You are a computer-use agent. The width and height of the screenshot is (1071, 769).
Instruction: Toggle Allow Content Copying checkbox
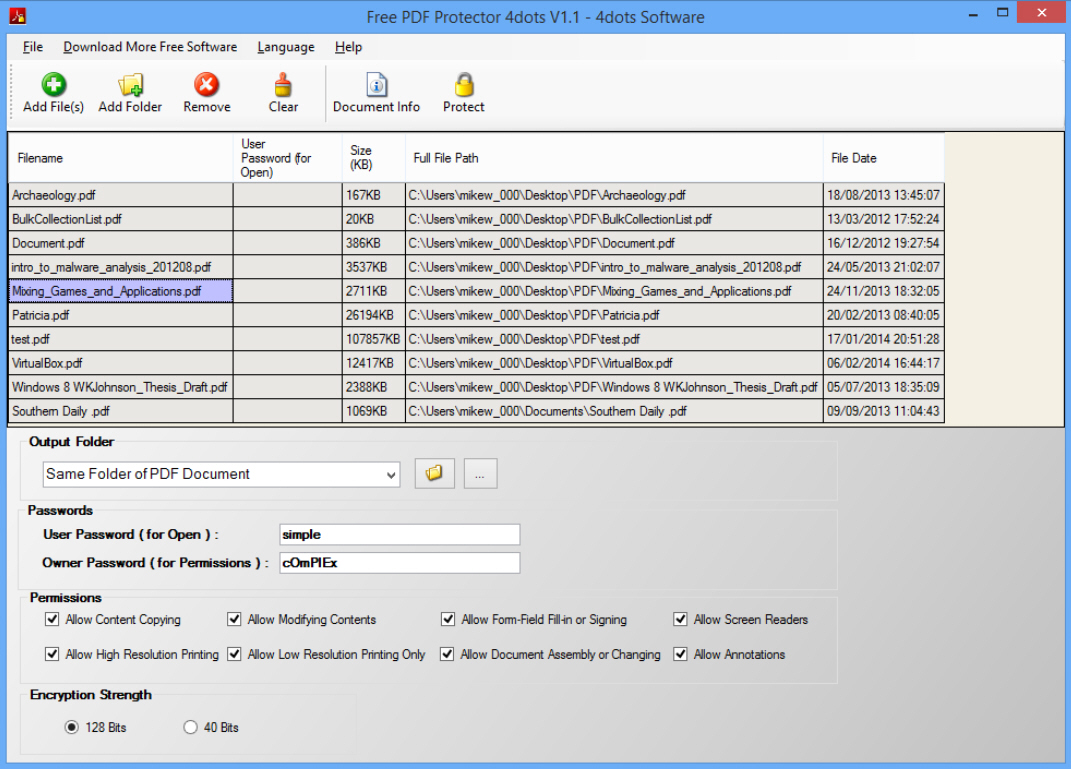[x=52, y=619]
